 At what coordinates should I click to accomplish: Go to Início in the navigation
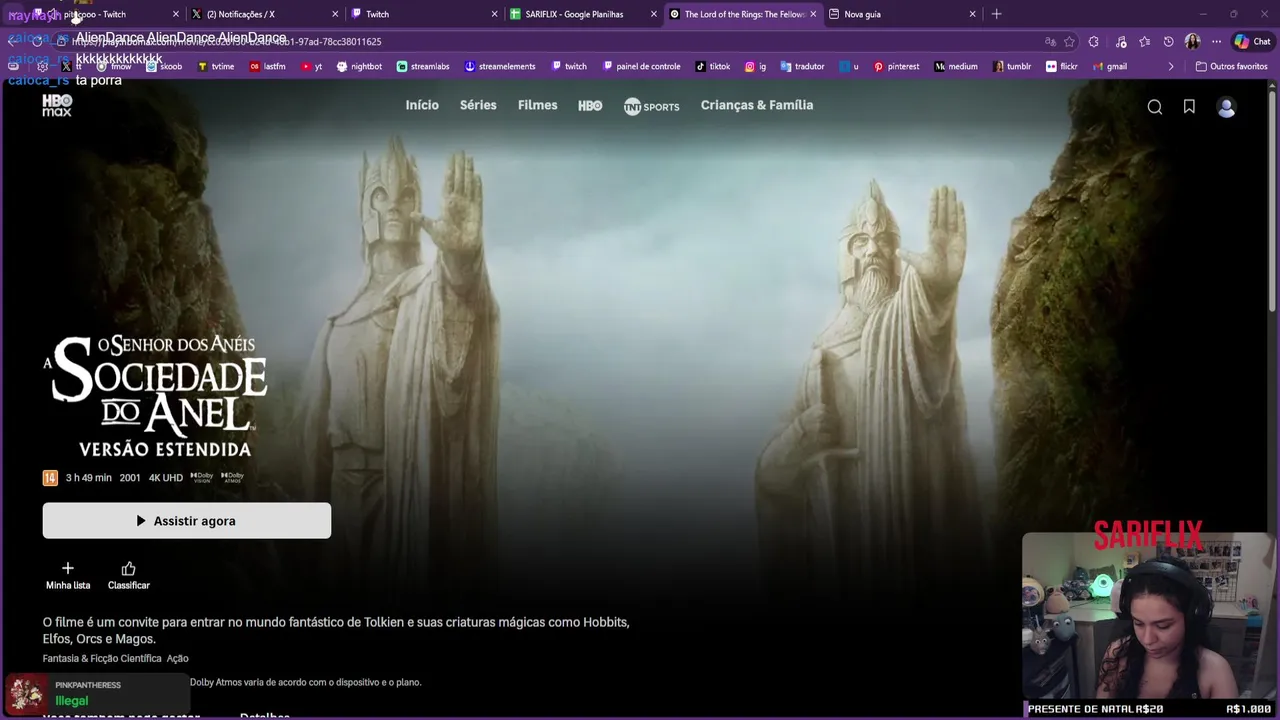422,105
